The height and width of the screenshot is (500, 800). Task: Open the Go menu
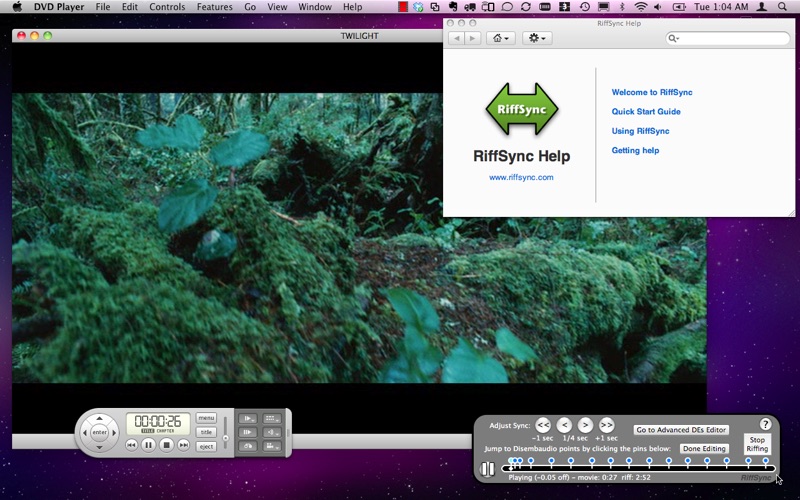point(250,7)
